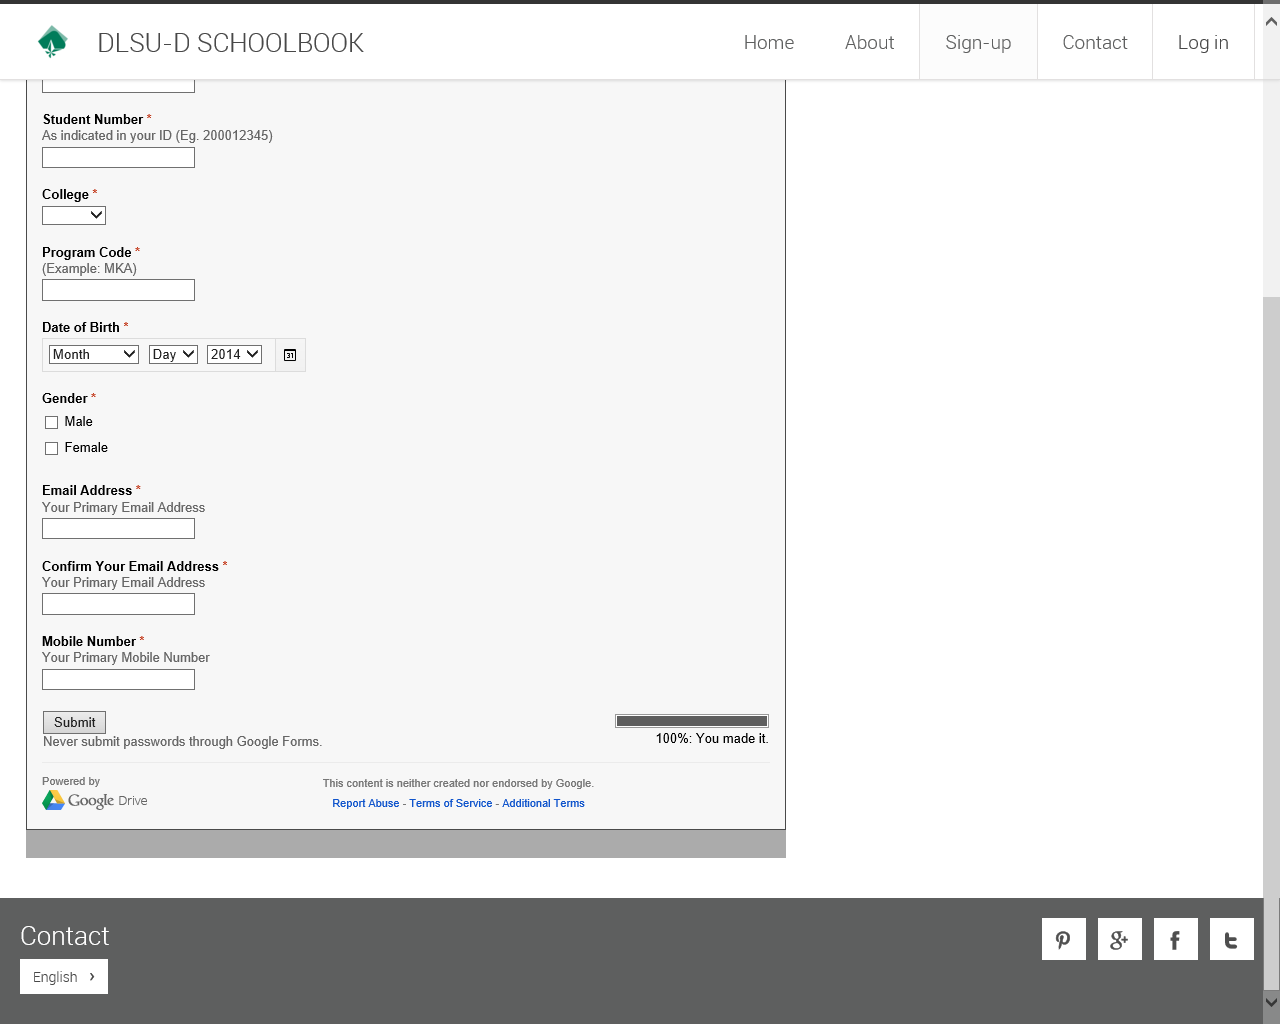Open the date picker calendar icon

290,355
